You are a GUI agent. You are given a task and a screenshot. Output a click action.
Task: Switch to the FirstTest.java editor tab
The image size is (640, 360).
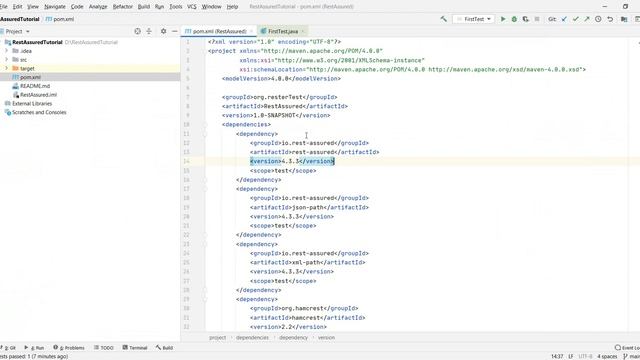pos(283,31)
